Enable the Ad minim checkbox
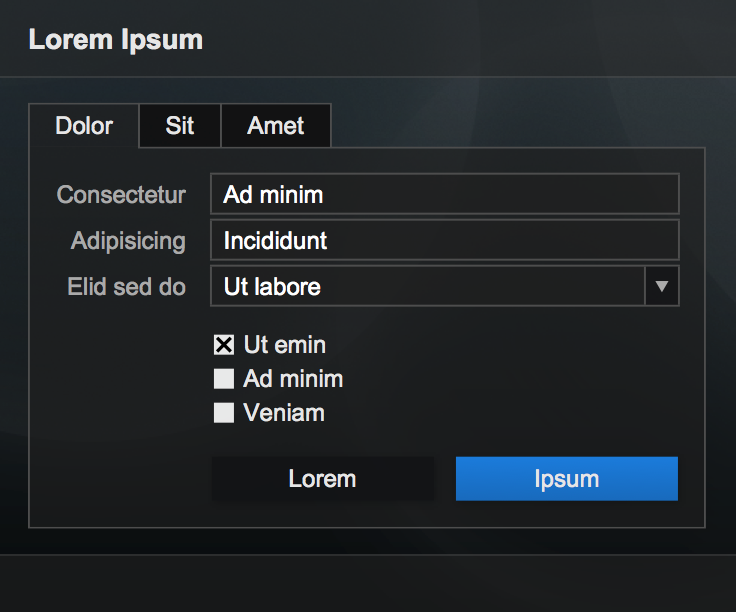 224,379
